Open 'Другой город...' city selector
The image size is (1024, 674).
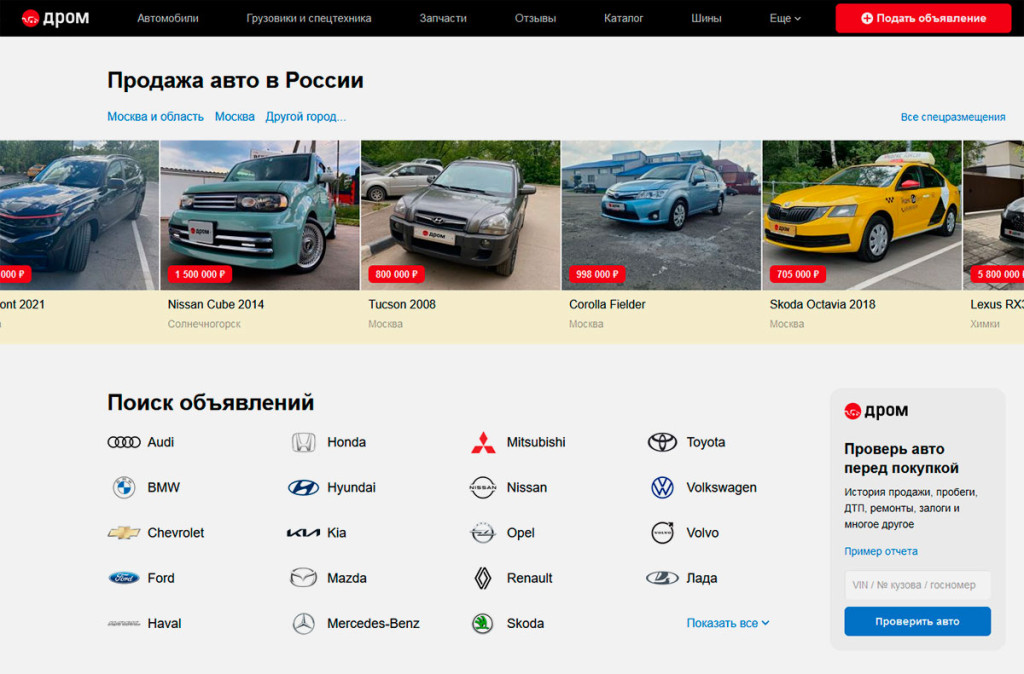(305, 117)
